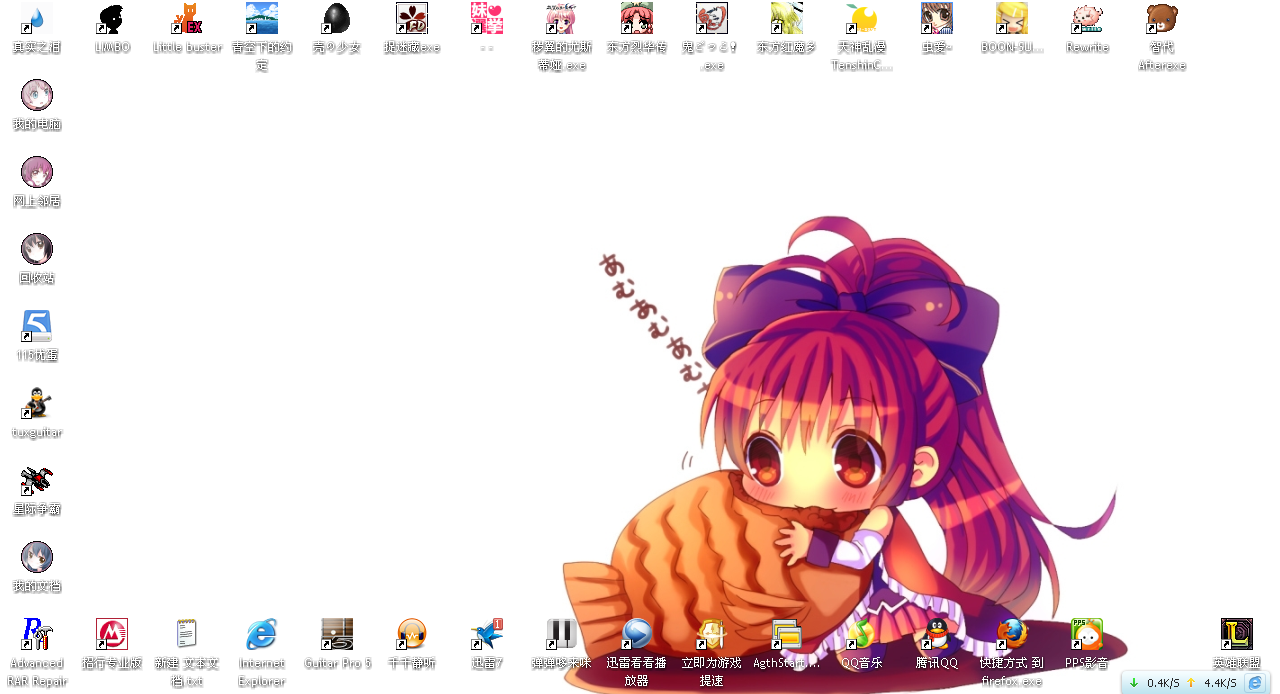Open Guitar Pro 5 shortcut
This screenshot has width=1280, height=694.
pyautogui.click(x=337, y=634)
